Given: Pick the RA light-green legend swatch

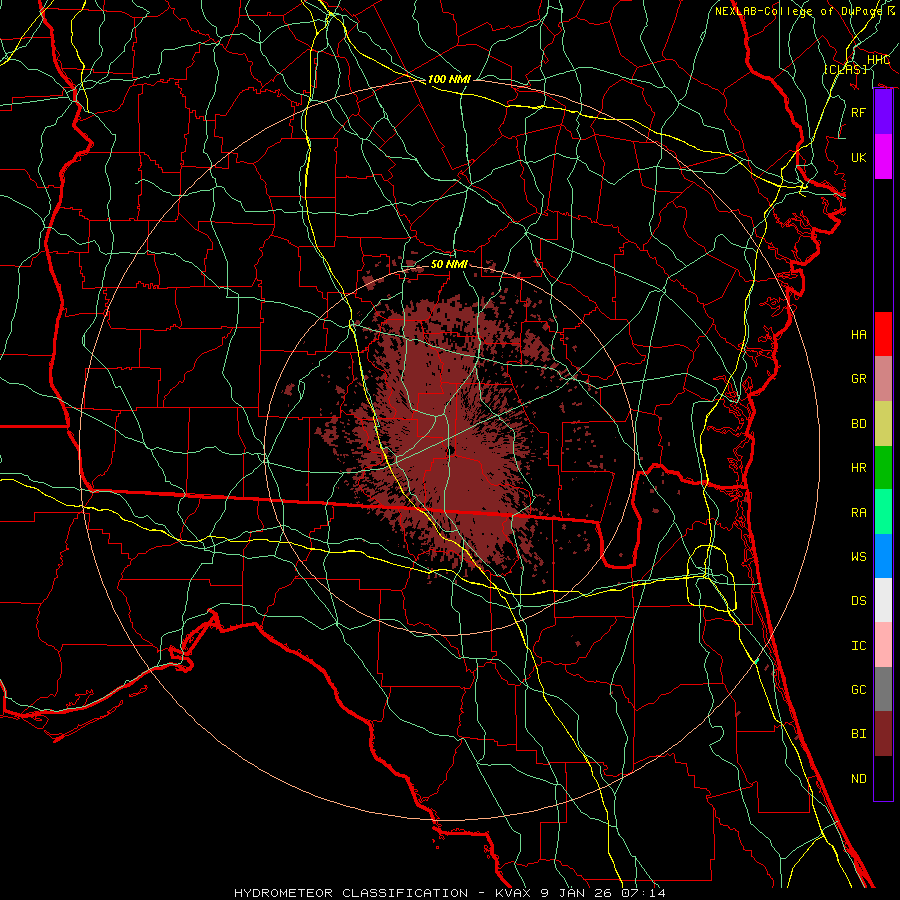Looking at the screenshot, I should (883, 512).
